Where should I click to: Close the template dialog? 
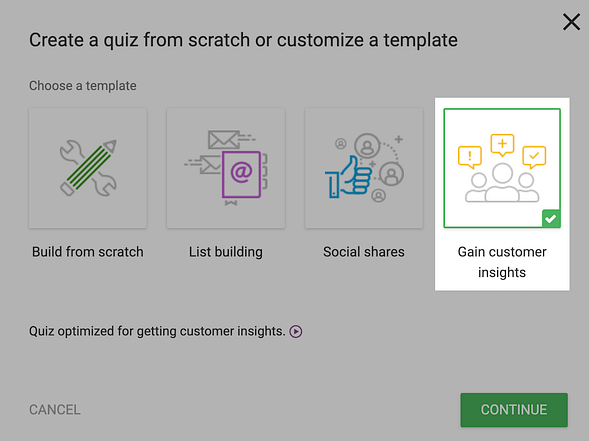(x=571, y=22)
